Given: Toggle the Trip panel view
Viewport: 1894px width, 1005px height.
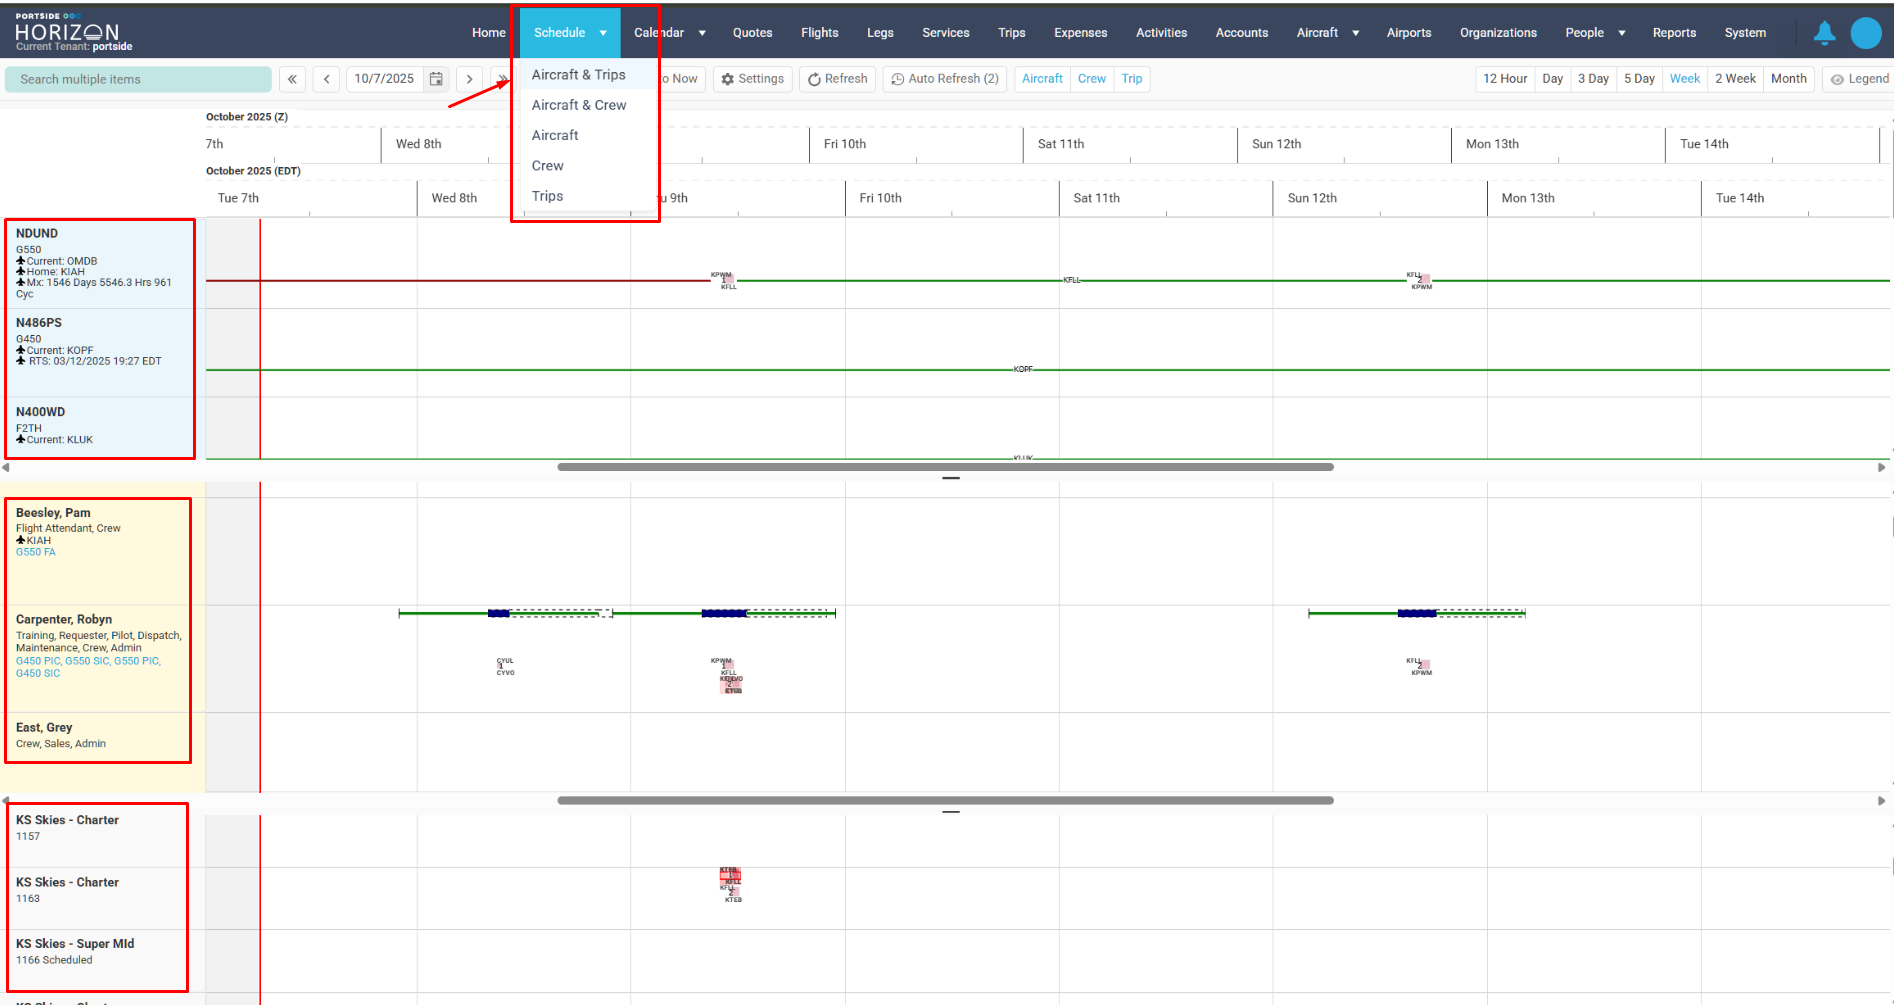Looking at the screenshot, I should click(x=1131, y=79).
